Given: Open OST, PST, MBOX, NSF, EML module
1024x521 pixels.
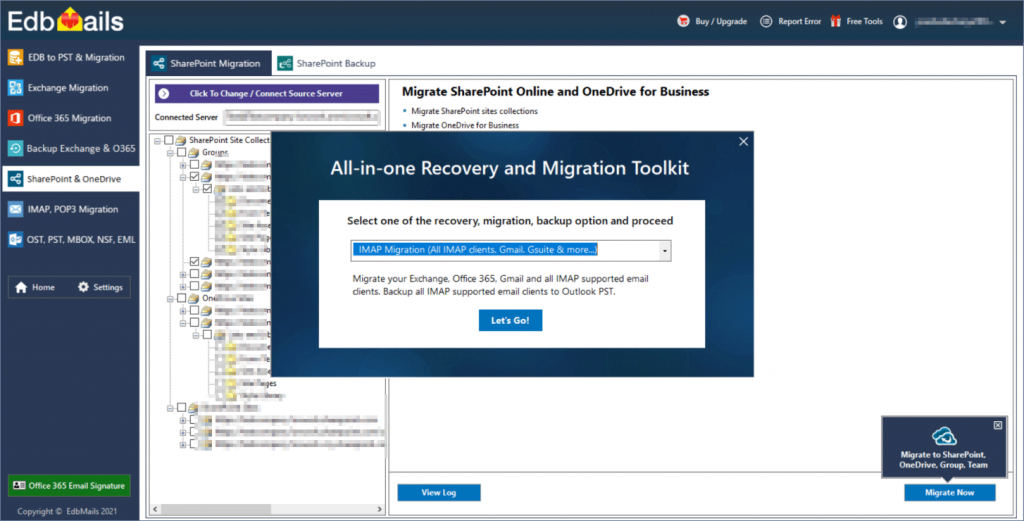Looking at the screenshot, I should tap(69, 240).
